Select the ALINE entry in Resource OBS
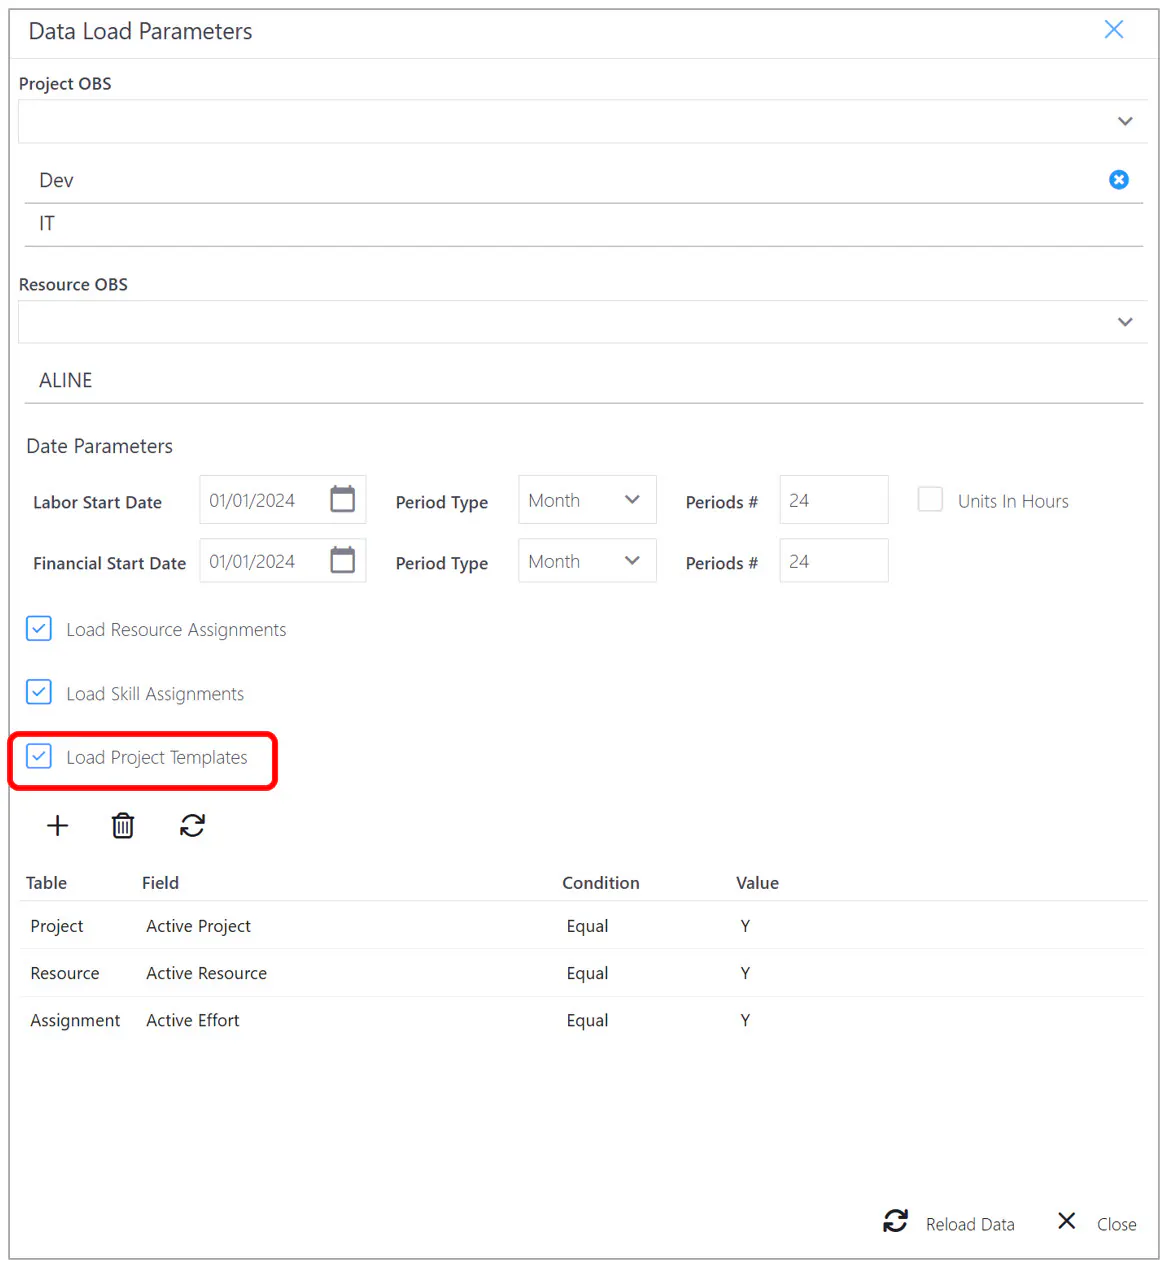Viewport: 1169px width, 1267px height. (584, 381)
